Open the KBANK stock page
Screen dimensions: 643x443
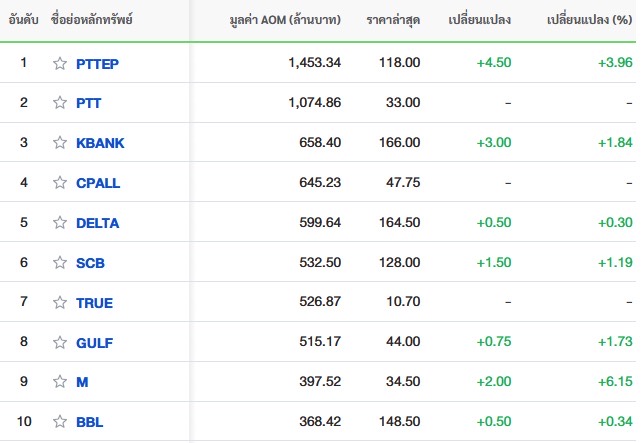[100, 143]
